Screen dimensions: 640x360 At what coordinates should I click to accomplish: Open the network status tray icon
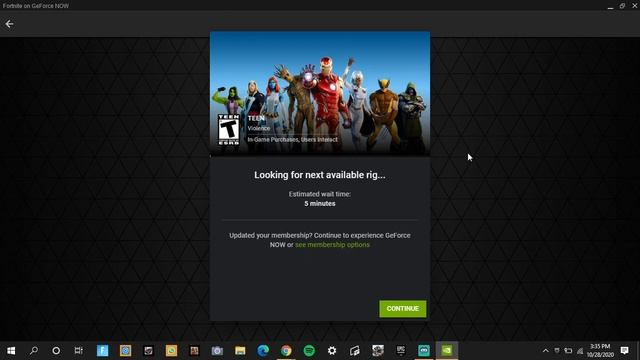pos(580,351)
